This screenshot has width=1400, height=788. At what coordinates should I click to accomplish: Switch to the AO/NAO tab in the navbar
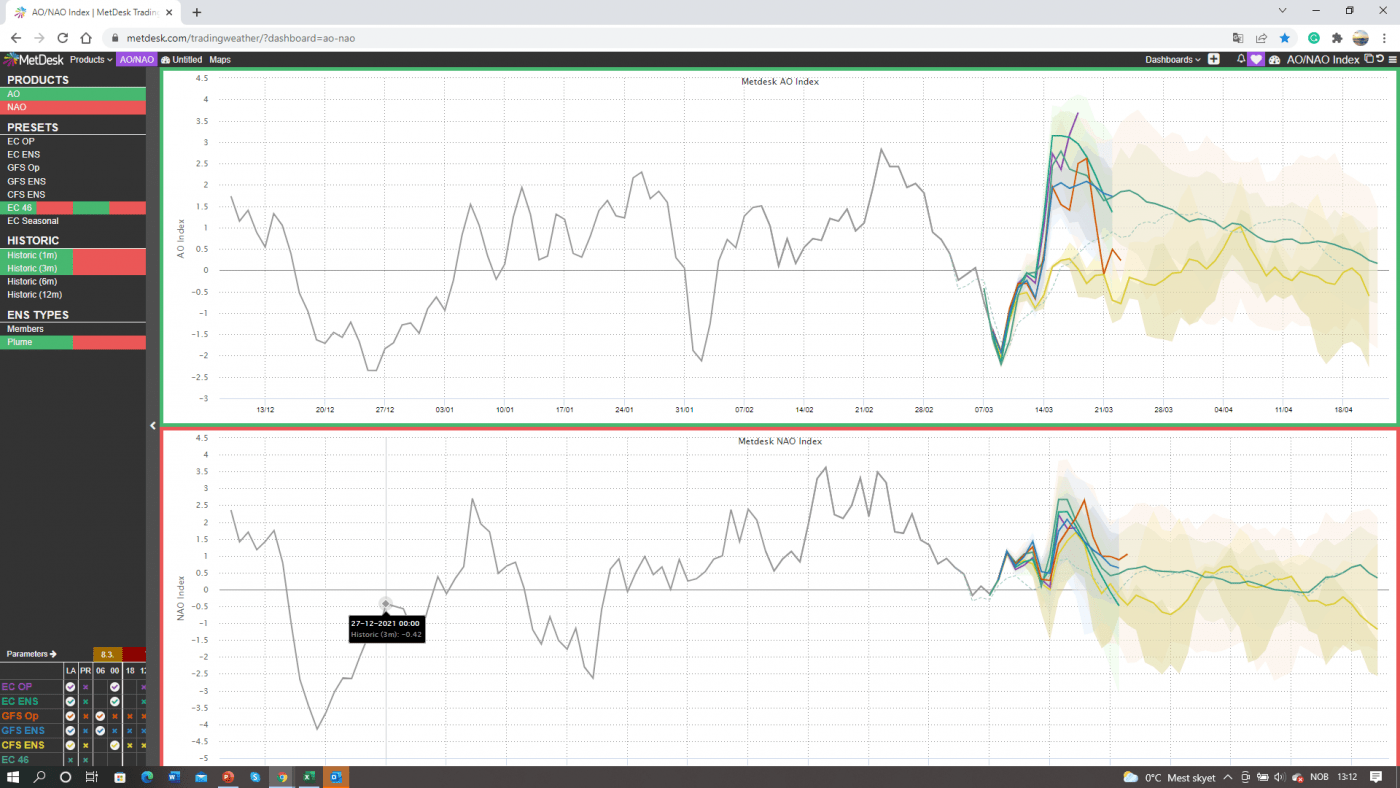point(137,59)
